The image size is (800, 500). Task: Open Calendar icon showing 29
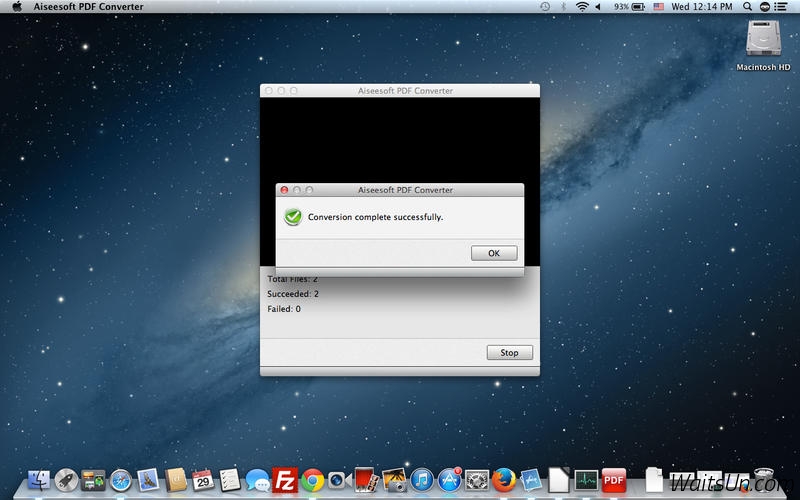[x=203, y=481]
